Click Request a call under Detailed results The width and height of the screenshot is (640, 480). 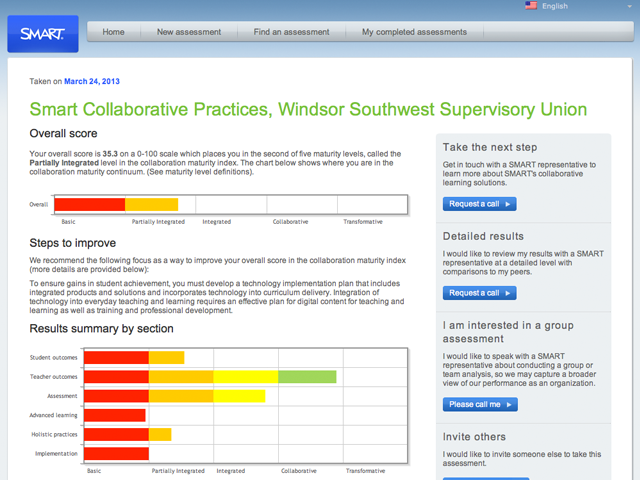pyautogui.click(x=480, y=293)
